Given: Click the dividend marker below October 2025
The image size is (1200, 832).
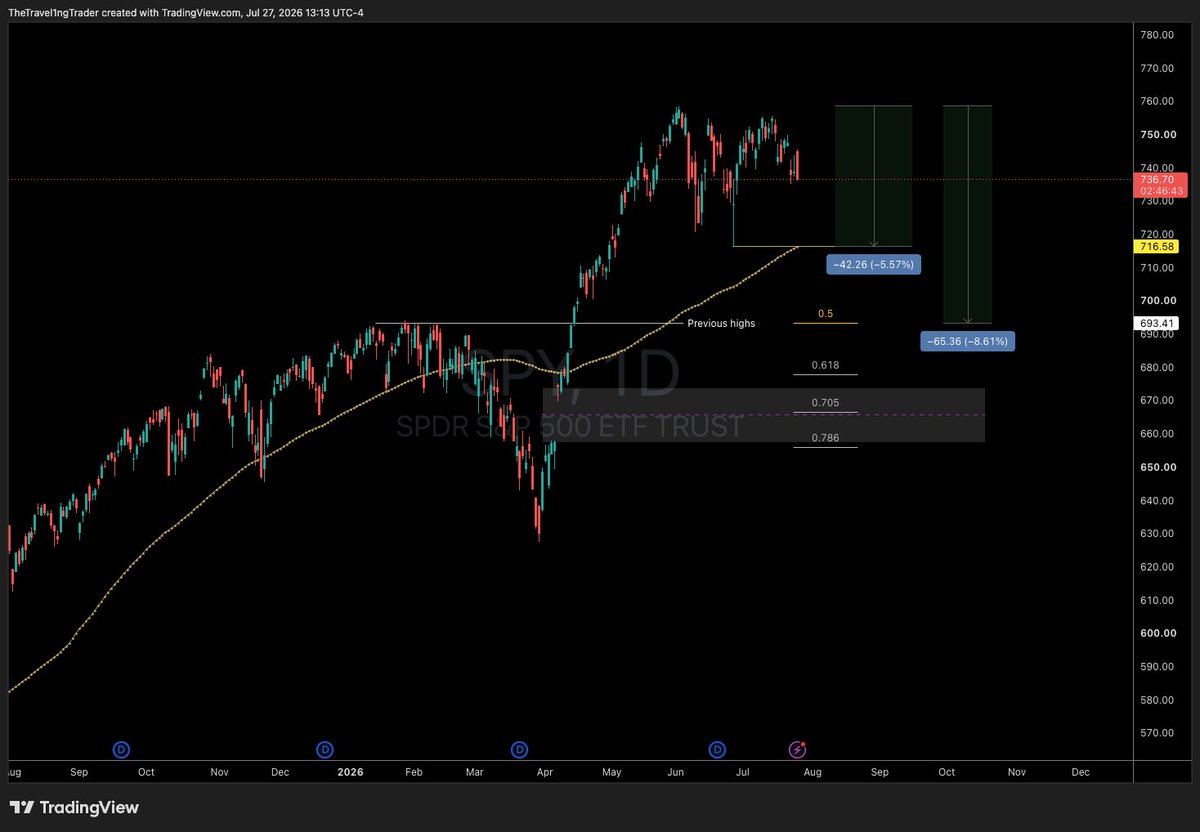Looking at the screenshot, I should [x=121, y=748].
